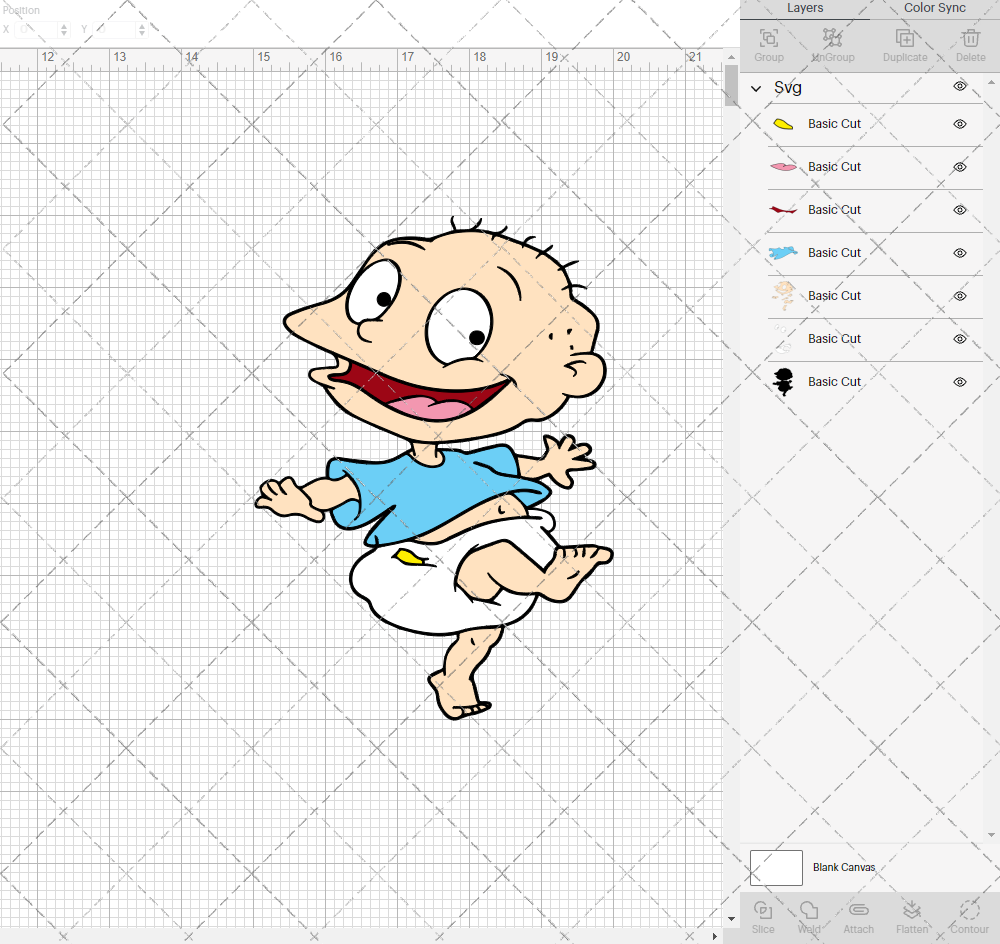Image resolution: width=1000 pixels, height=944 pixels.
Task: Select the yellow shape layer thumbnail
Action: coord(783,124)
